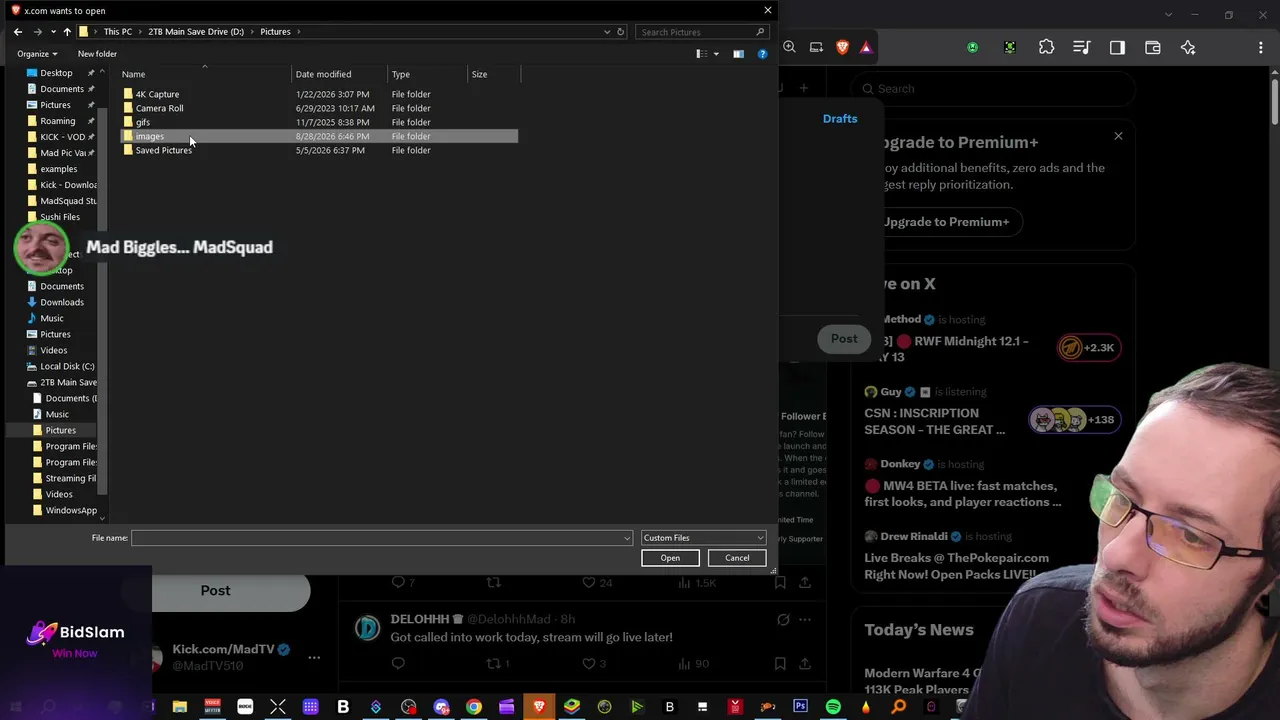Click the zoom magnifier icon in address bar

790,47
